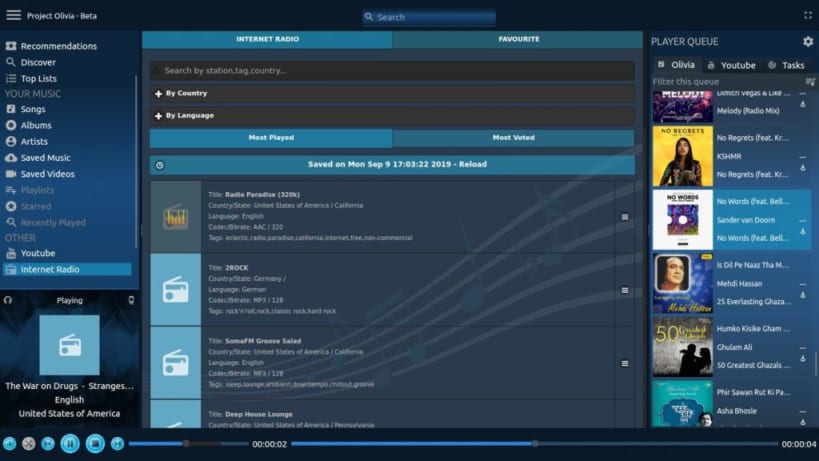Screen dimensions: 819x461
Task: Expand the By Language filter
Action: (392, 115)
